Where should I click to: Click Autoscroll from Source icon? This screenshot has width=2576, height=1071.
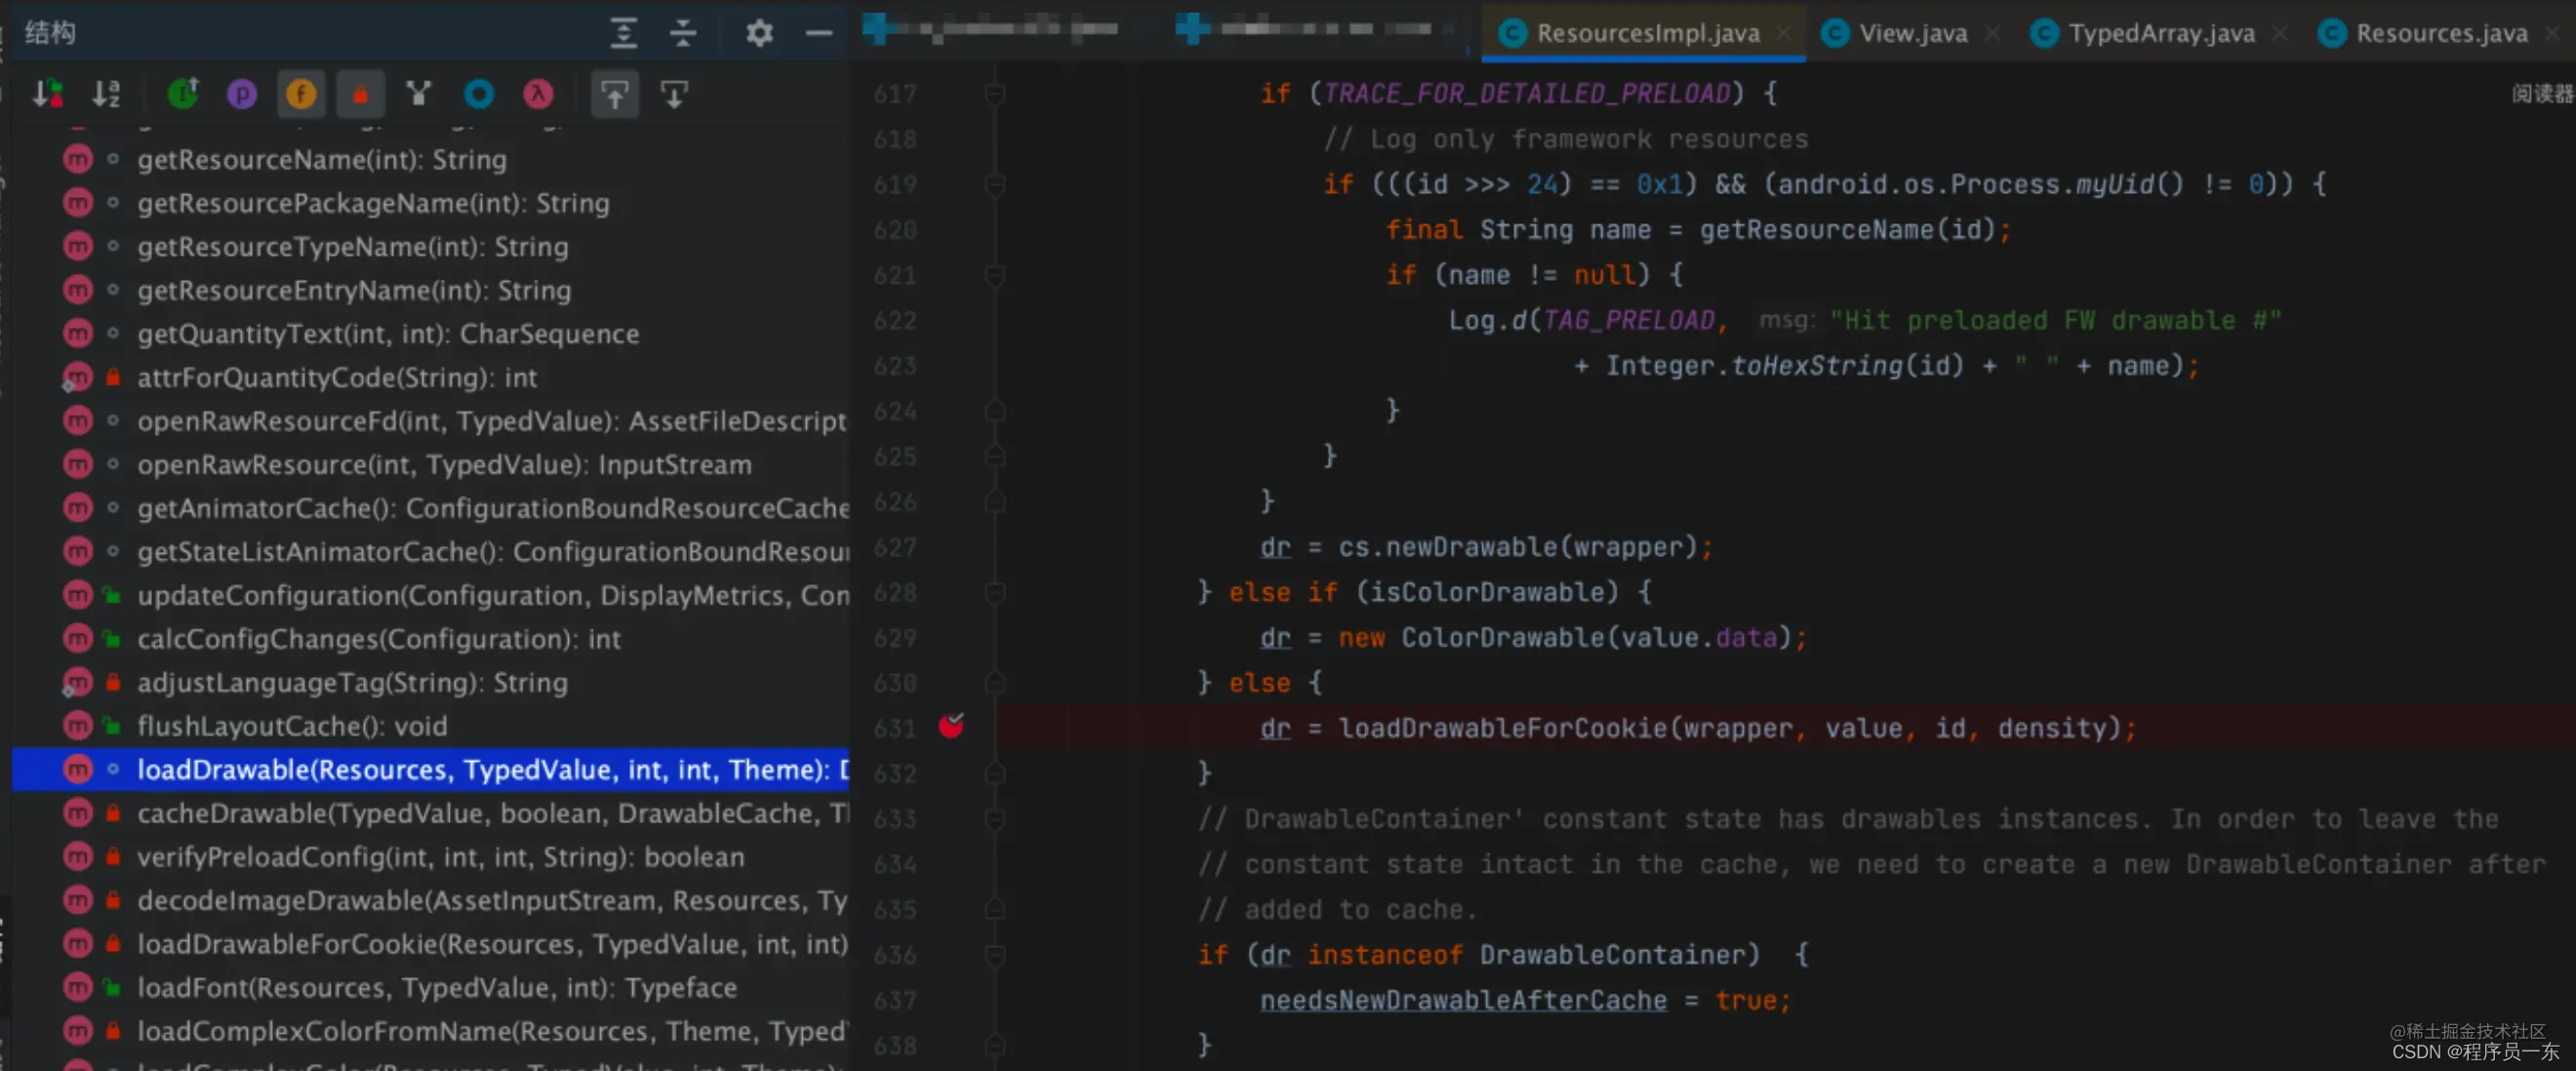click(674, 94)
